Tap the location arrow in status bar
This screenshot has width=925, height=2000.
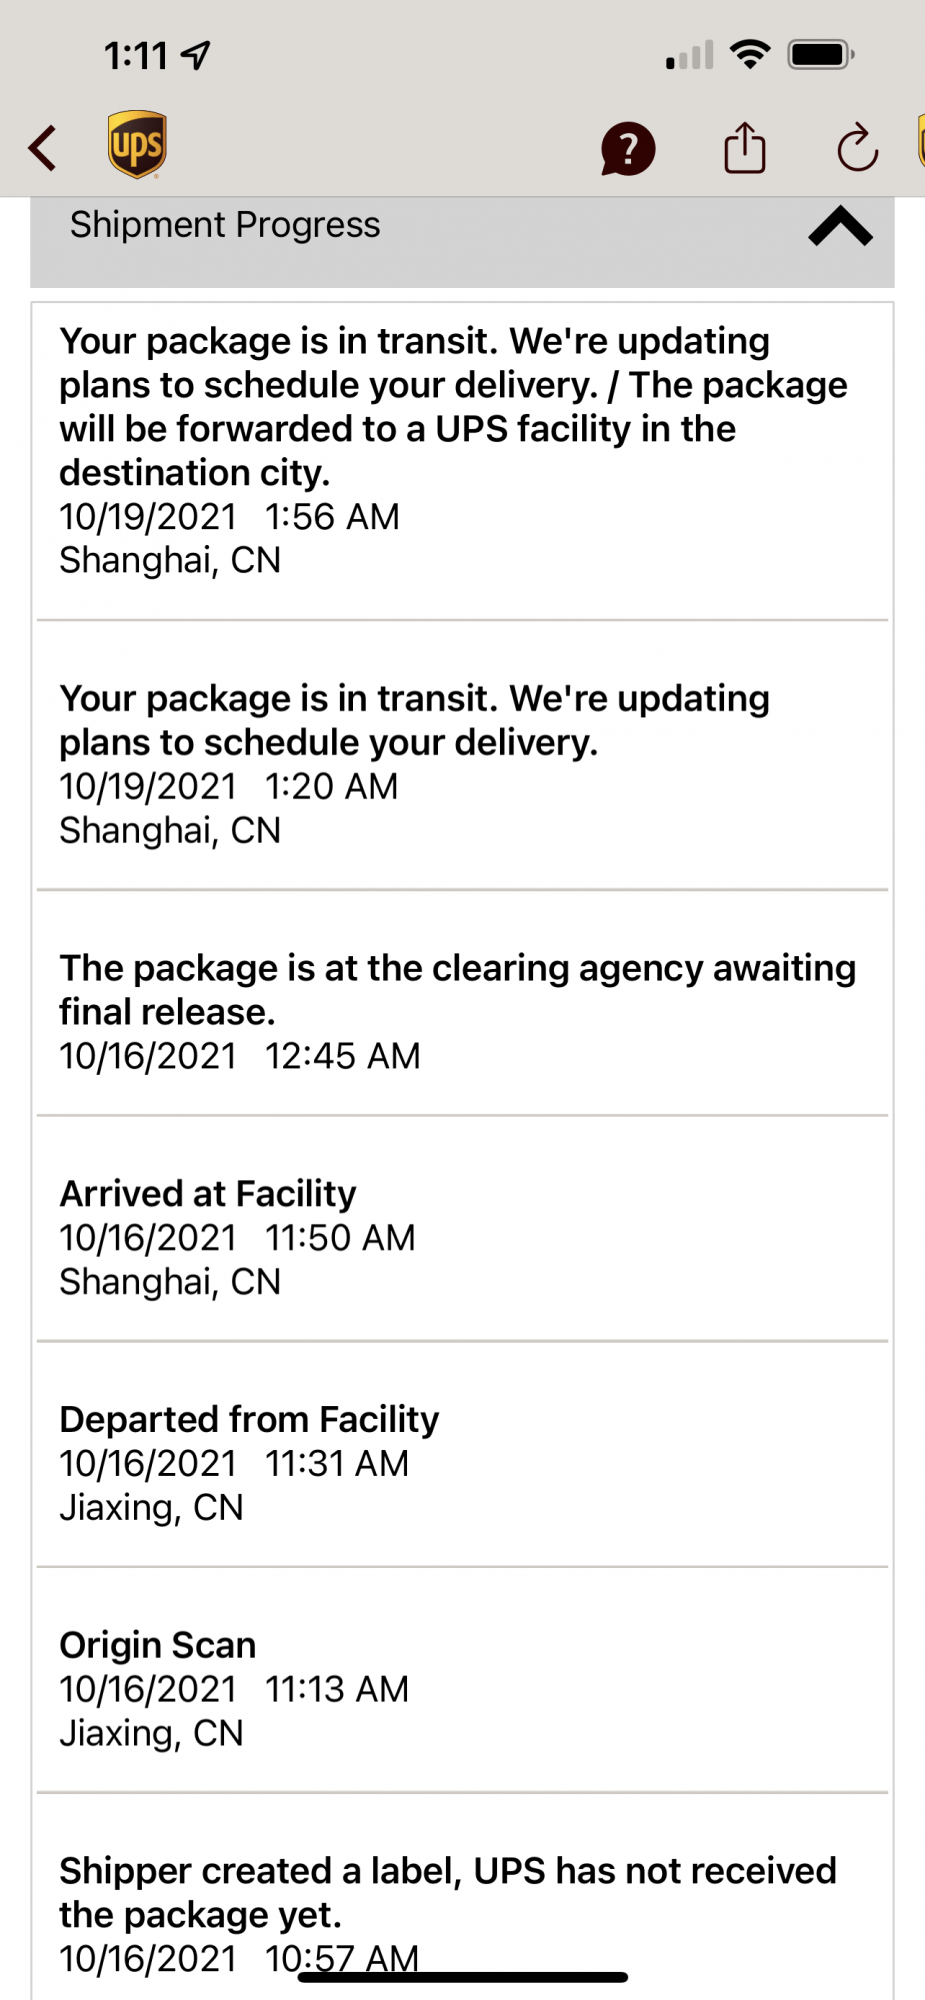tap(197, 56)
